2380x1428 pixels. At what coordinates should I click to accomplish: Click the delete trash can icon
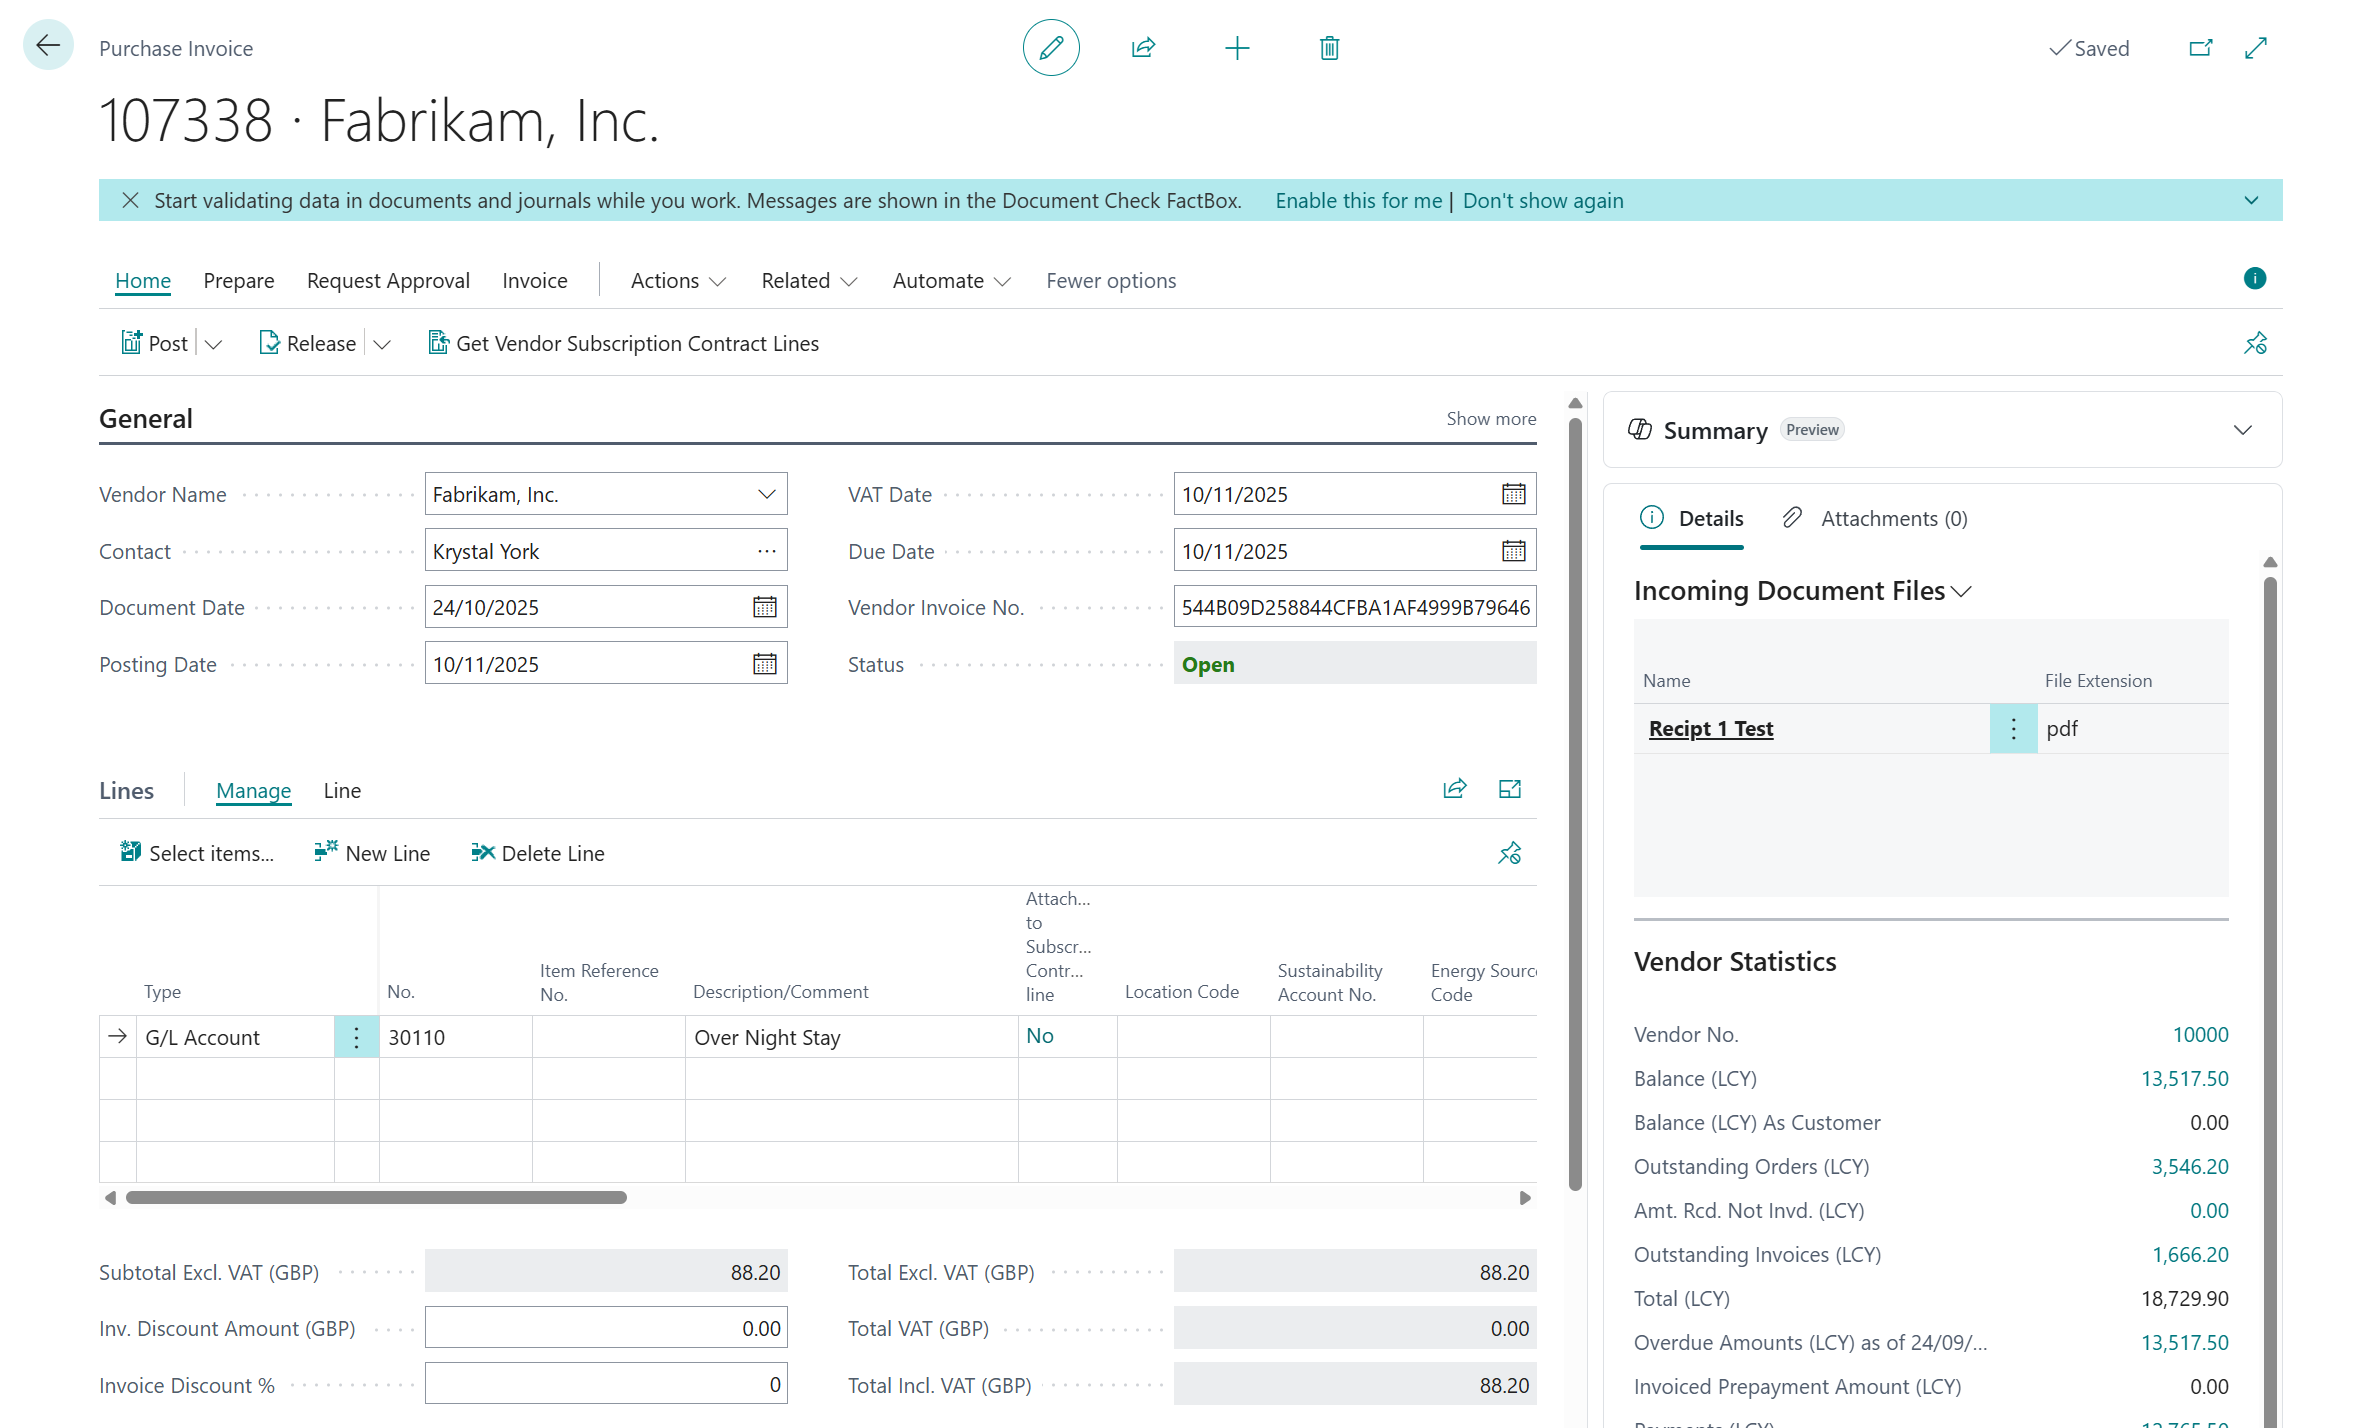[1329, 48]
